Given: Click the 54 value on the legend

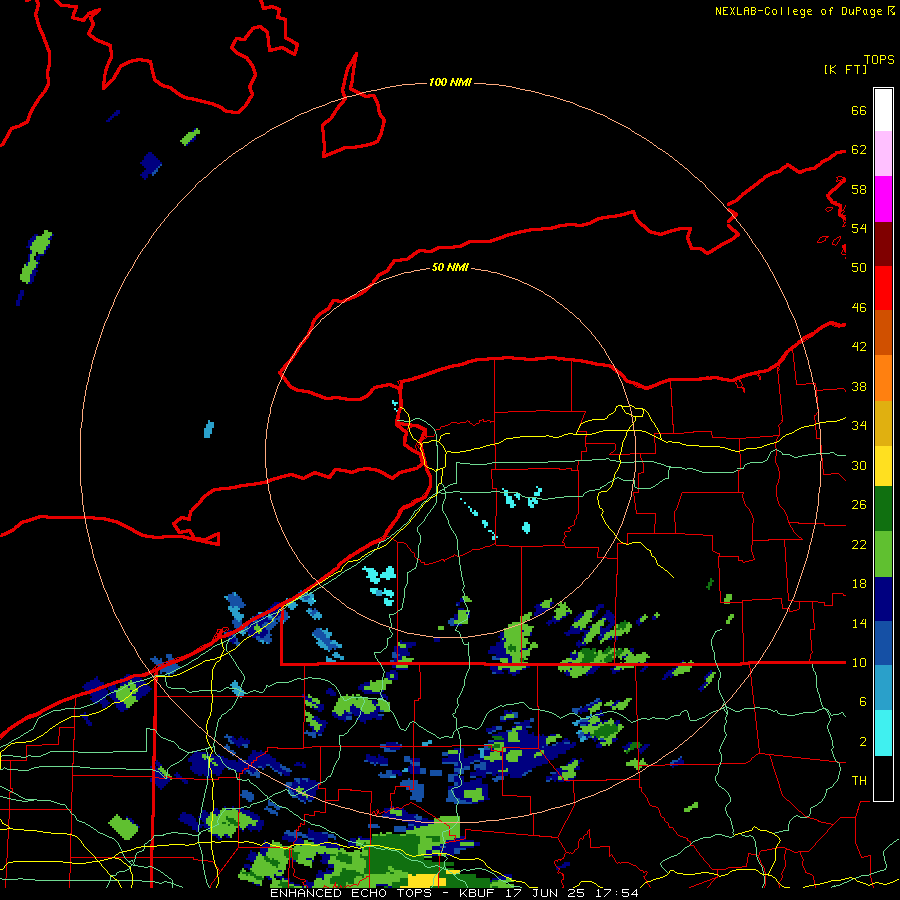Looking at the screenshot, I should (x=859, y=228).
